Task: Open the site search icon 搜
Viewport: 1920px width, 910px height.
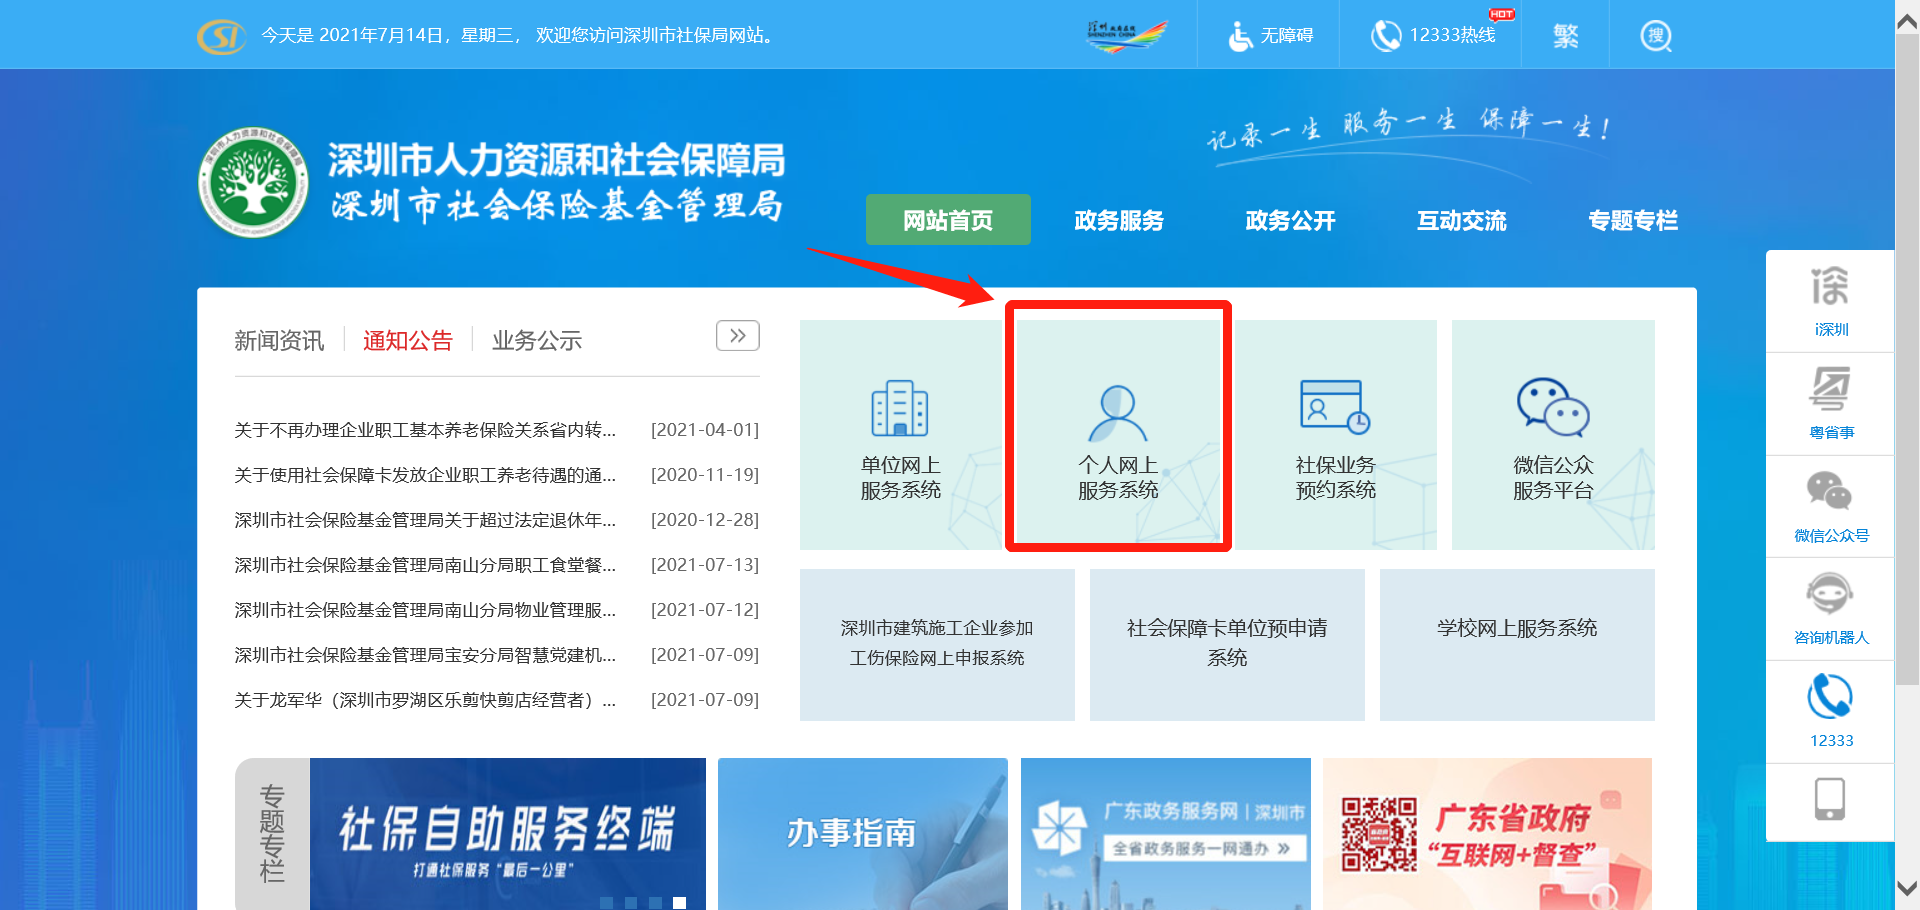Action: point(1654,34)
